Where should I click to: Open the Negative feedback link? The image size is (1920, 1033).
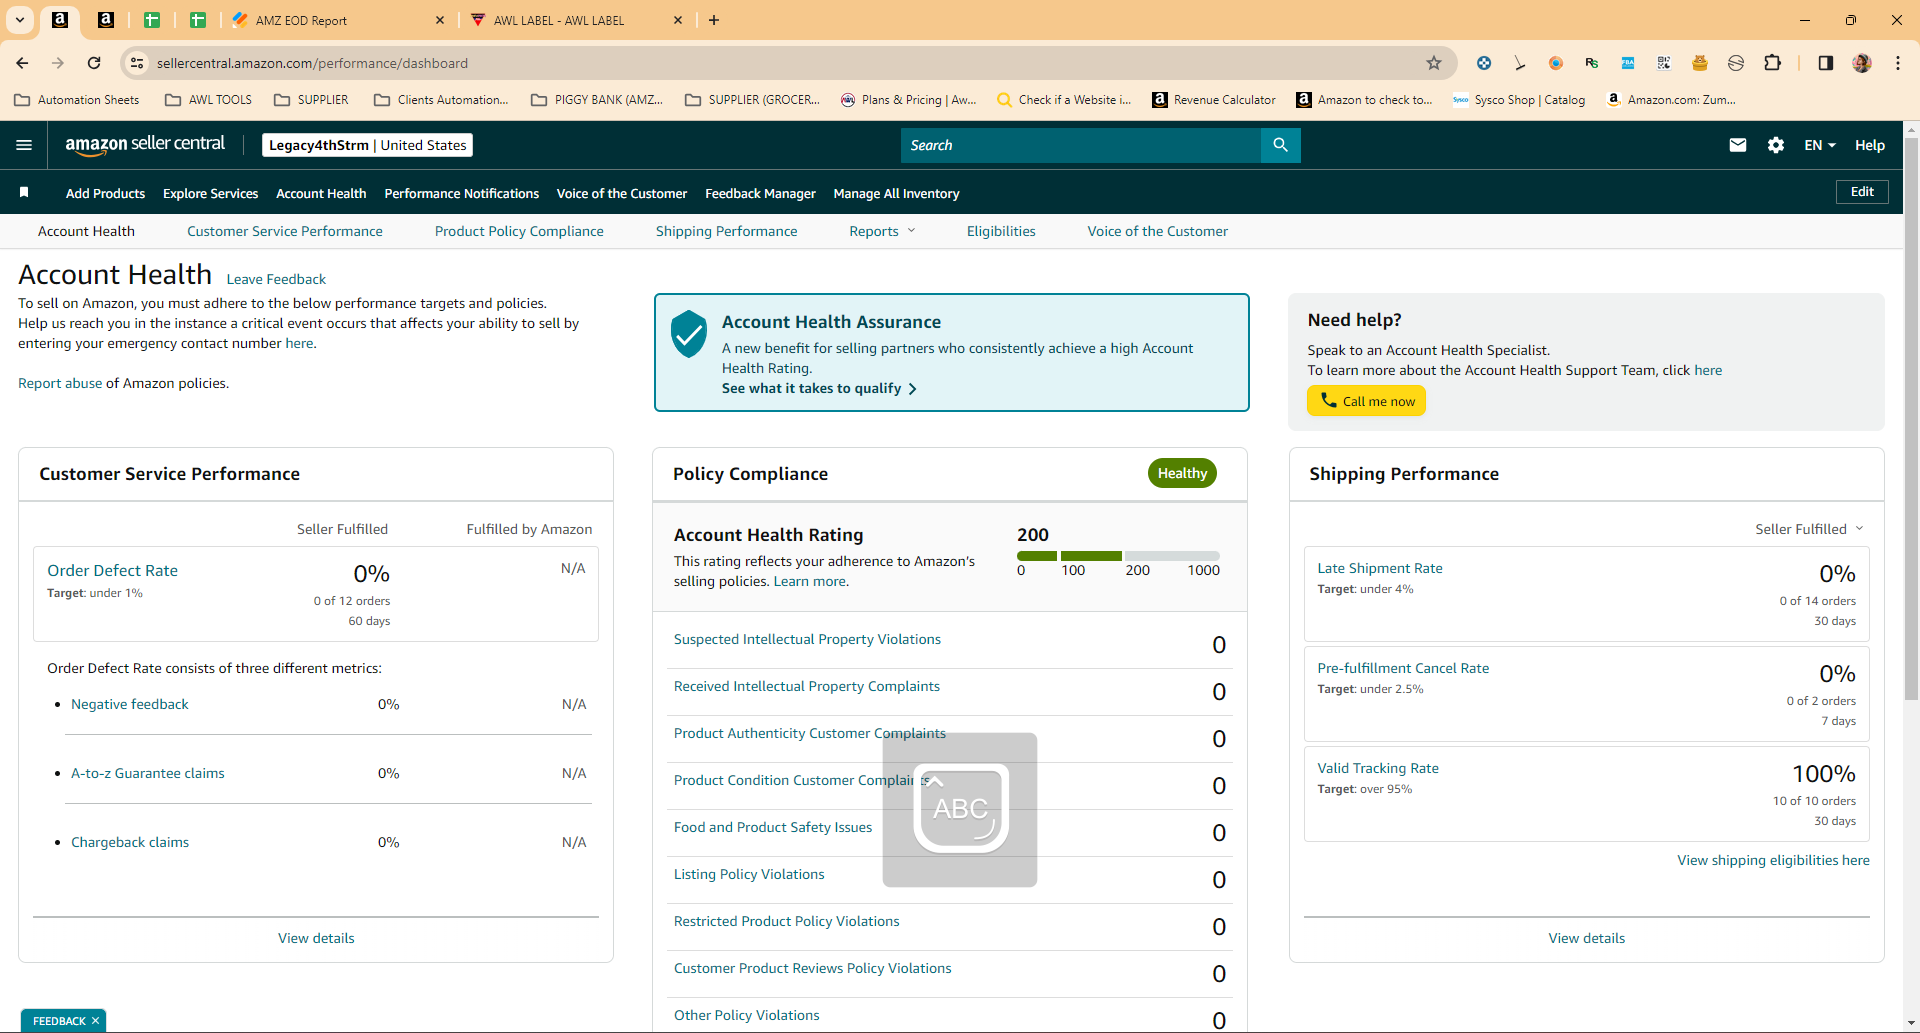pos(130,704)
